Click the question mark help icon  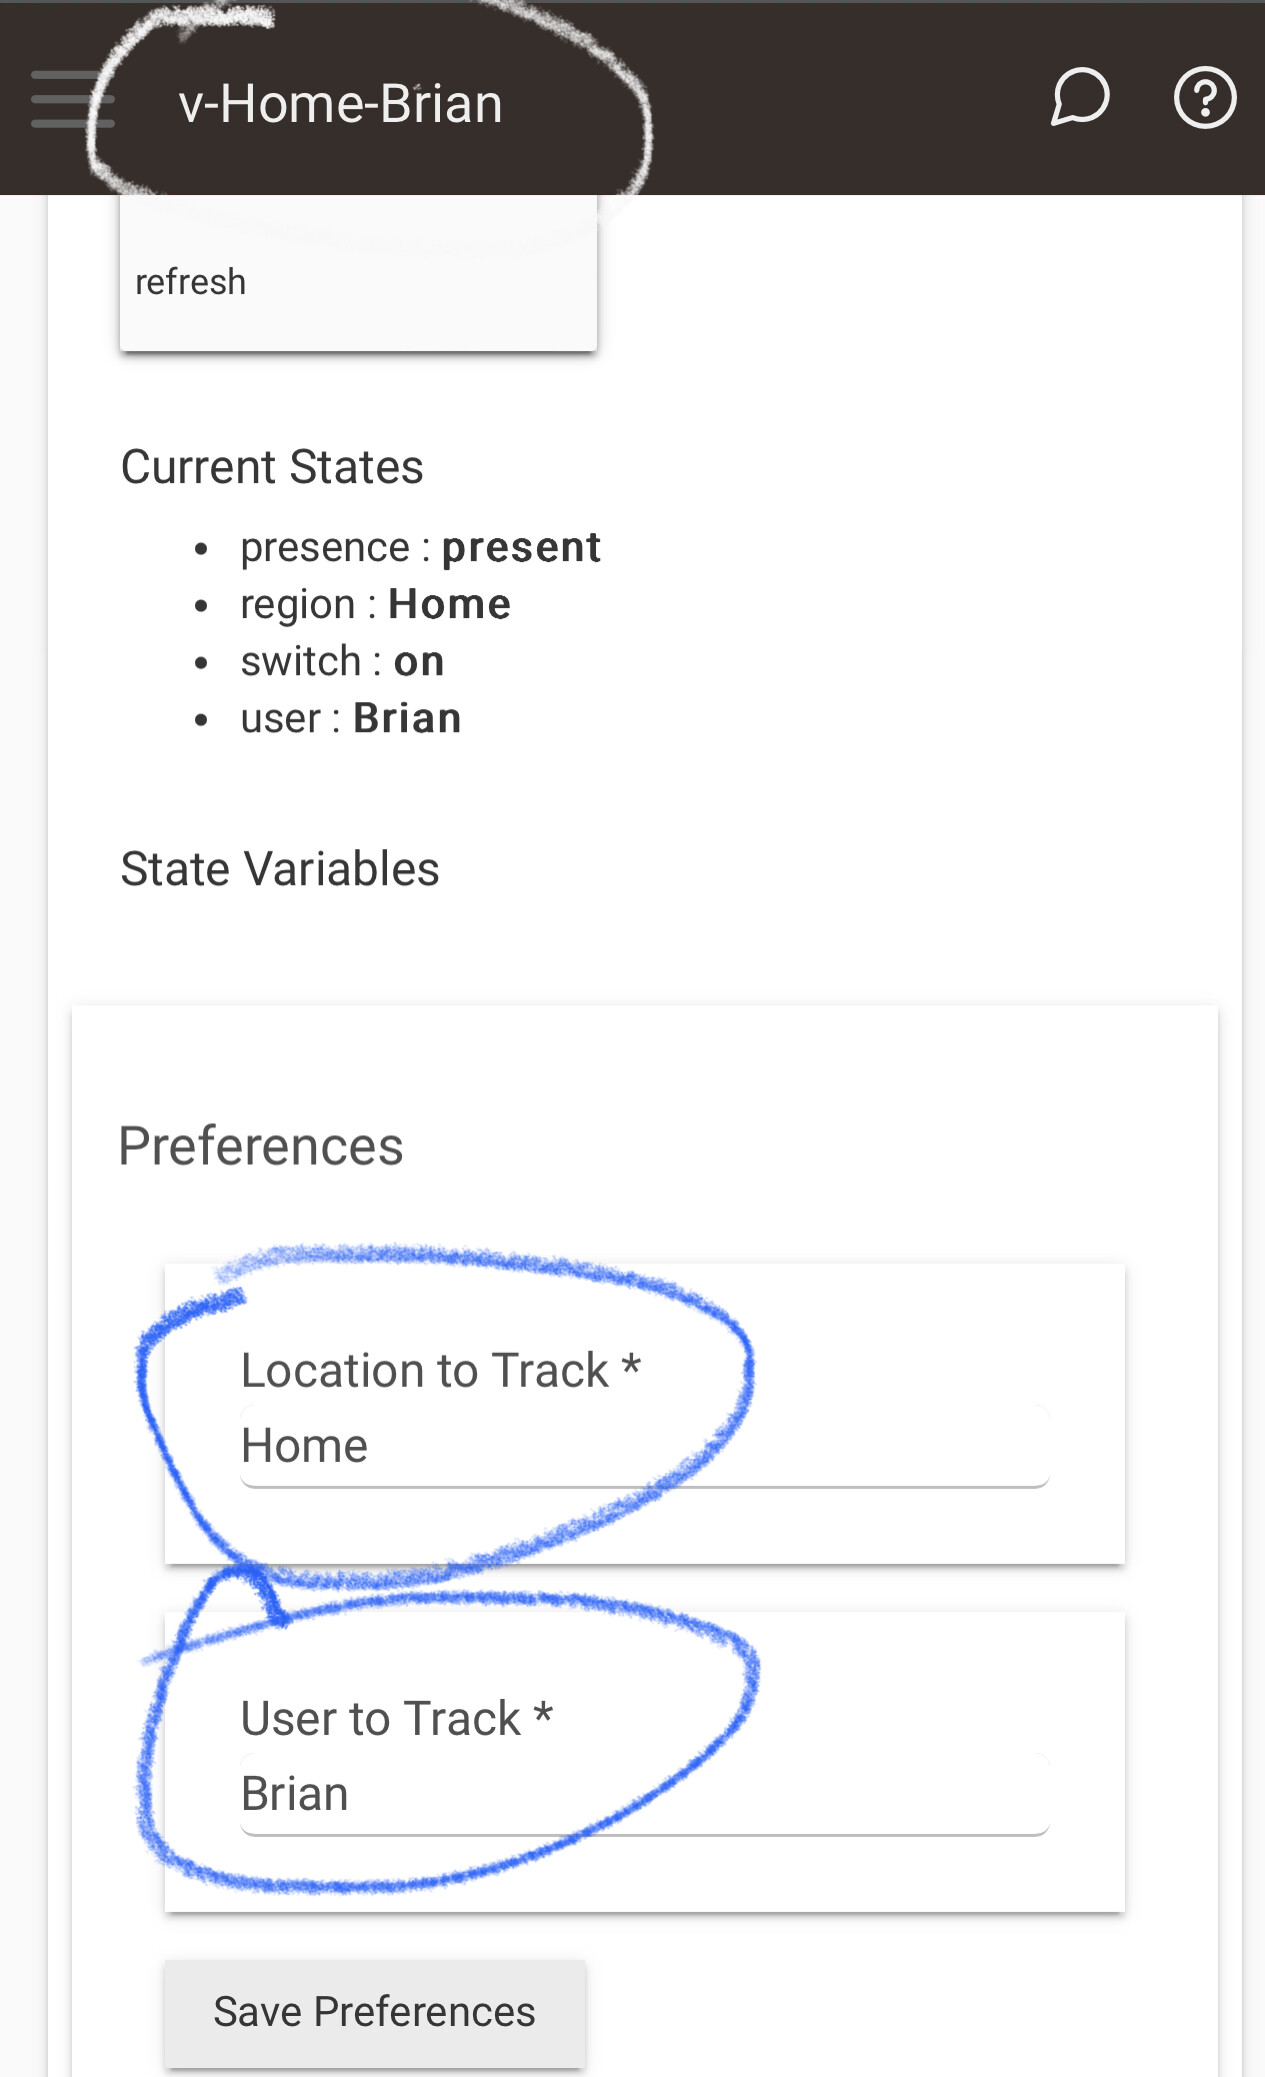(1204, 98)
